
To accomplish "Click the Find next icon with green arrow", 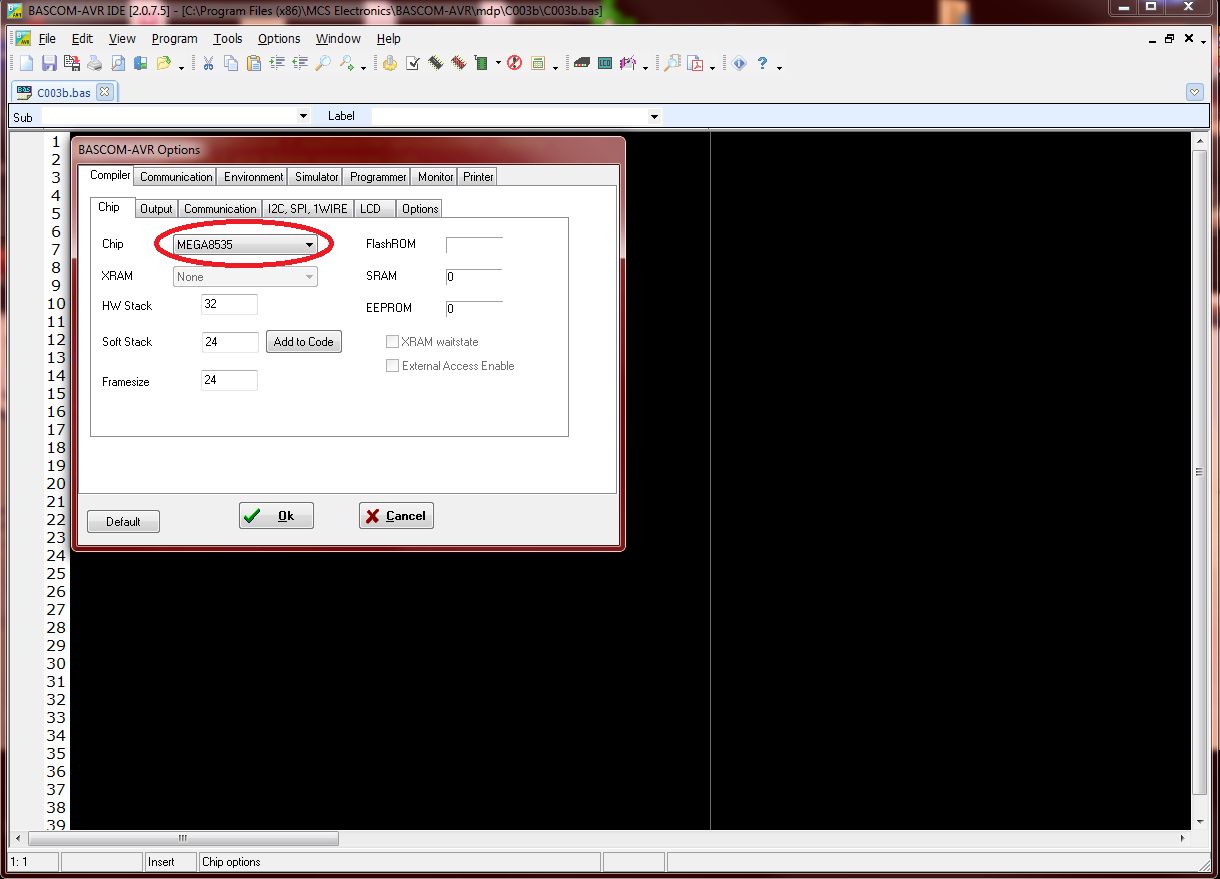I will click(346, 64).
